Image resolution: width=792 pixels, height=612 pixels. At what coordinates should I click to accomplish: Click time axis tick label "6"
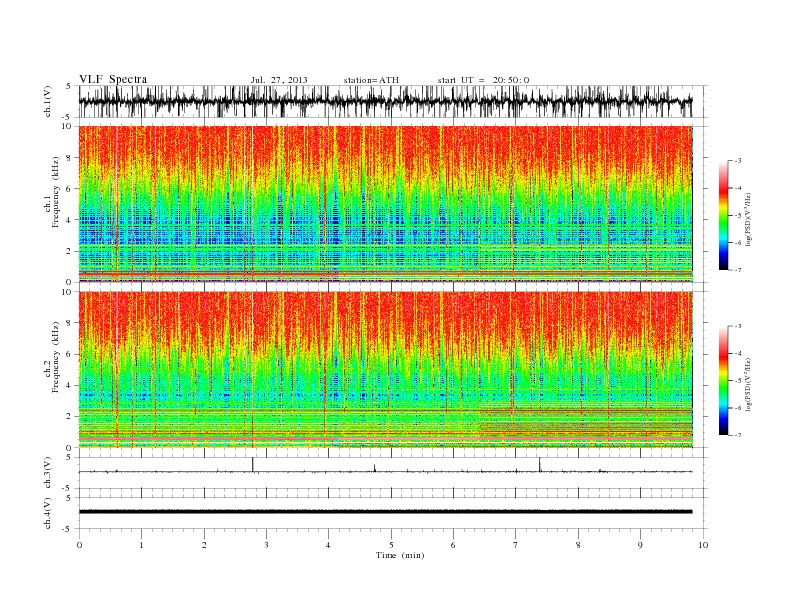click(454, 545)
